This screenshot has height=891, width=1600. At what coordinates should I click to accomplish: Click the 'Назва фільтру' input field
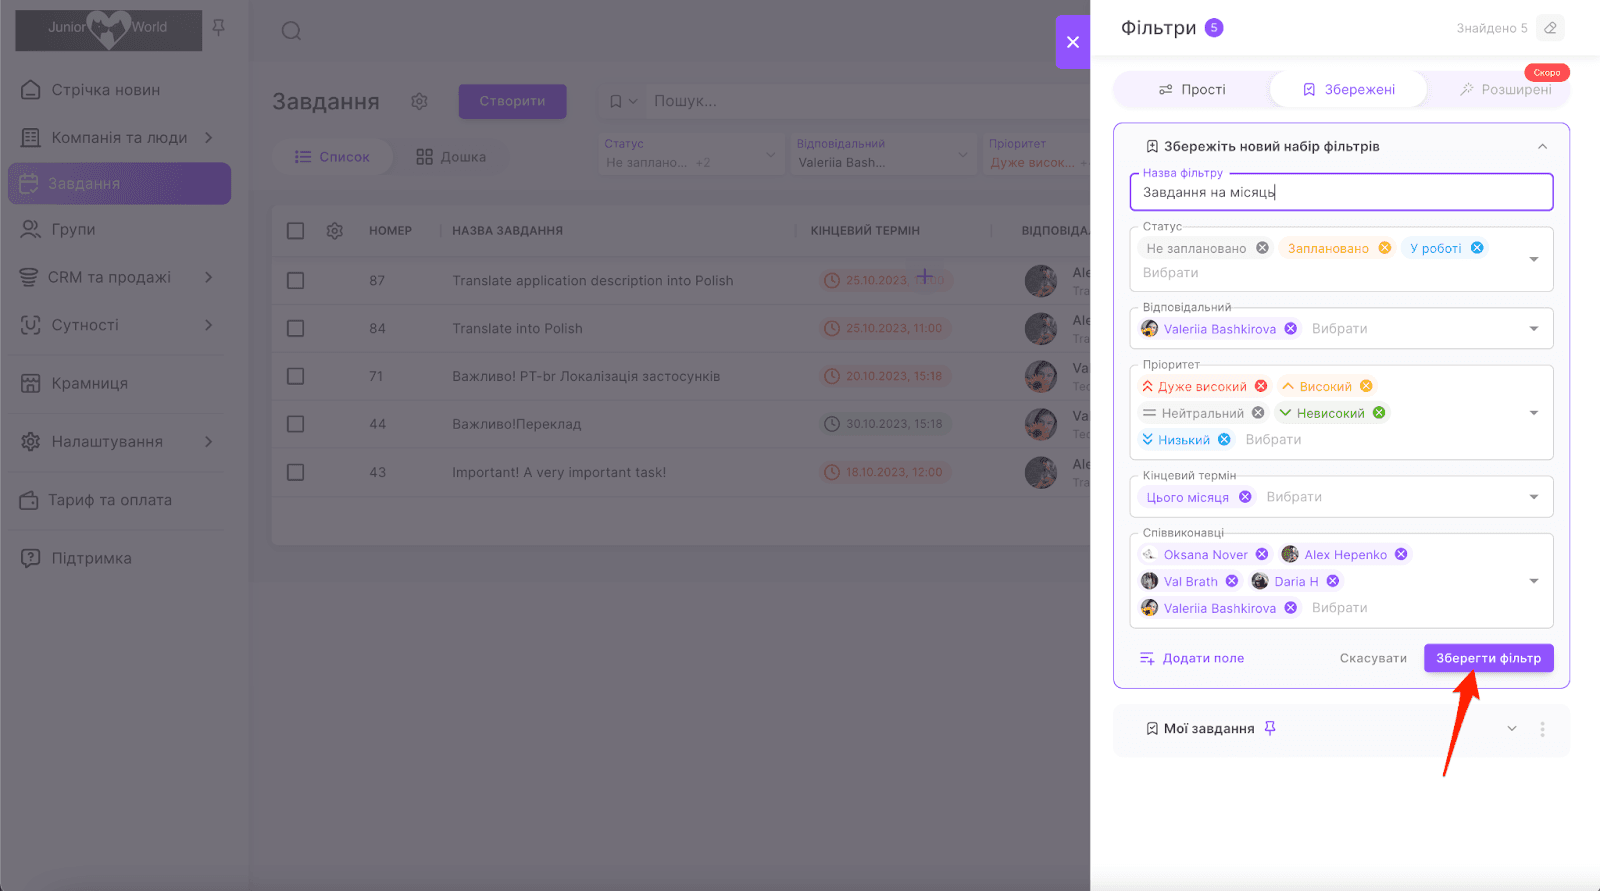(x=1341, y=192)
